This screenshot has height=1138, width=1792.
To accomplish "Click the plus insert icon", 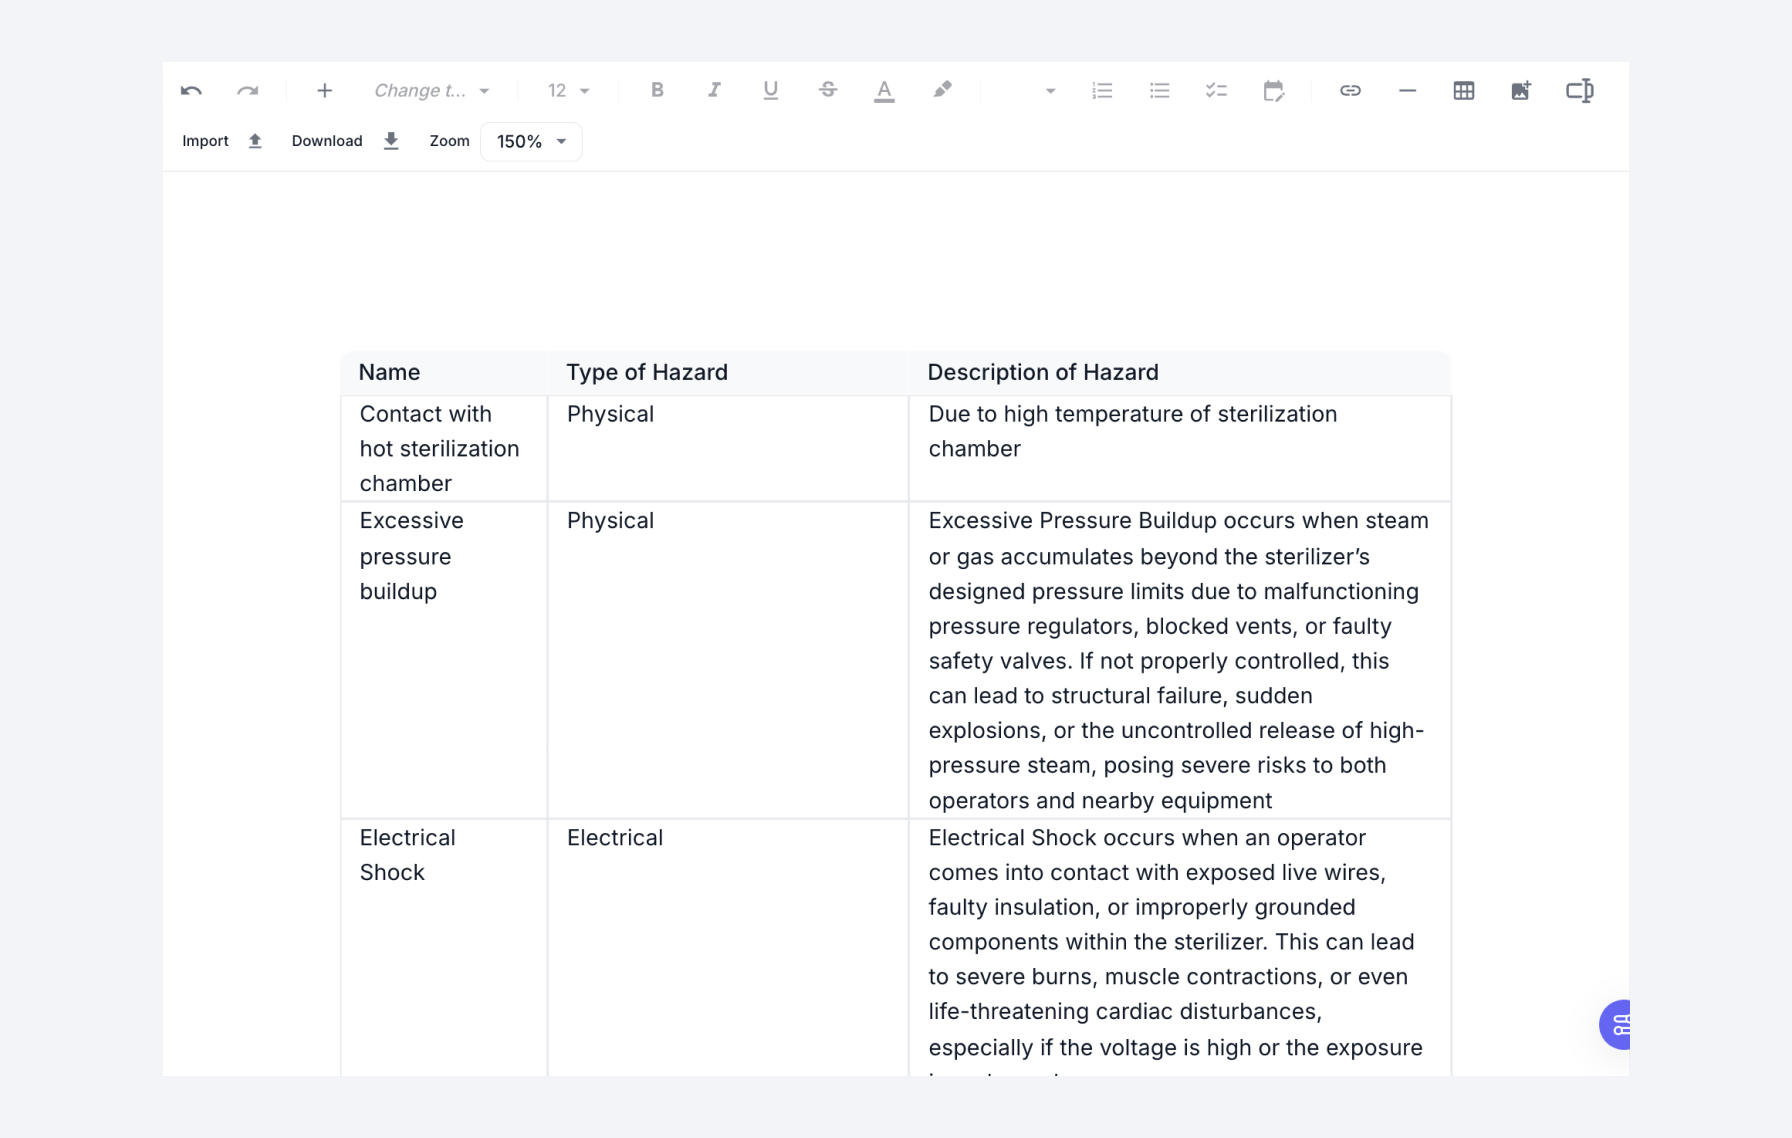I will point(324,91).
